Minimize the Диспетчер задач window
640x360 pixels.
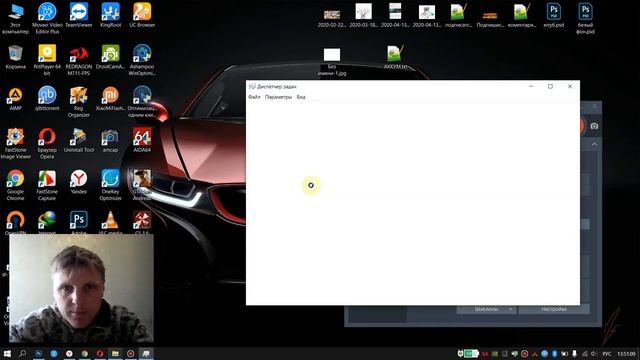click(x=531, y=86)
